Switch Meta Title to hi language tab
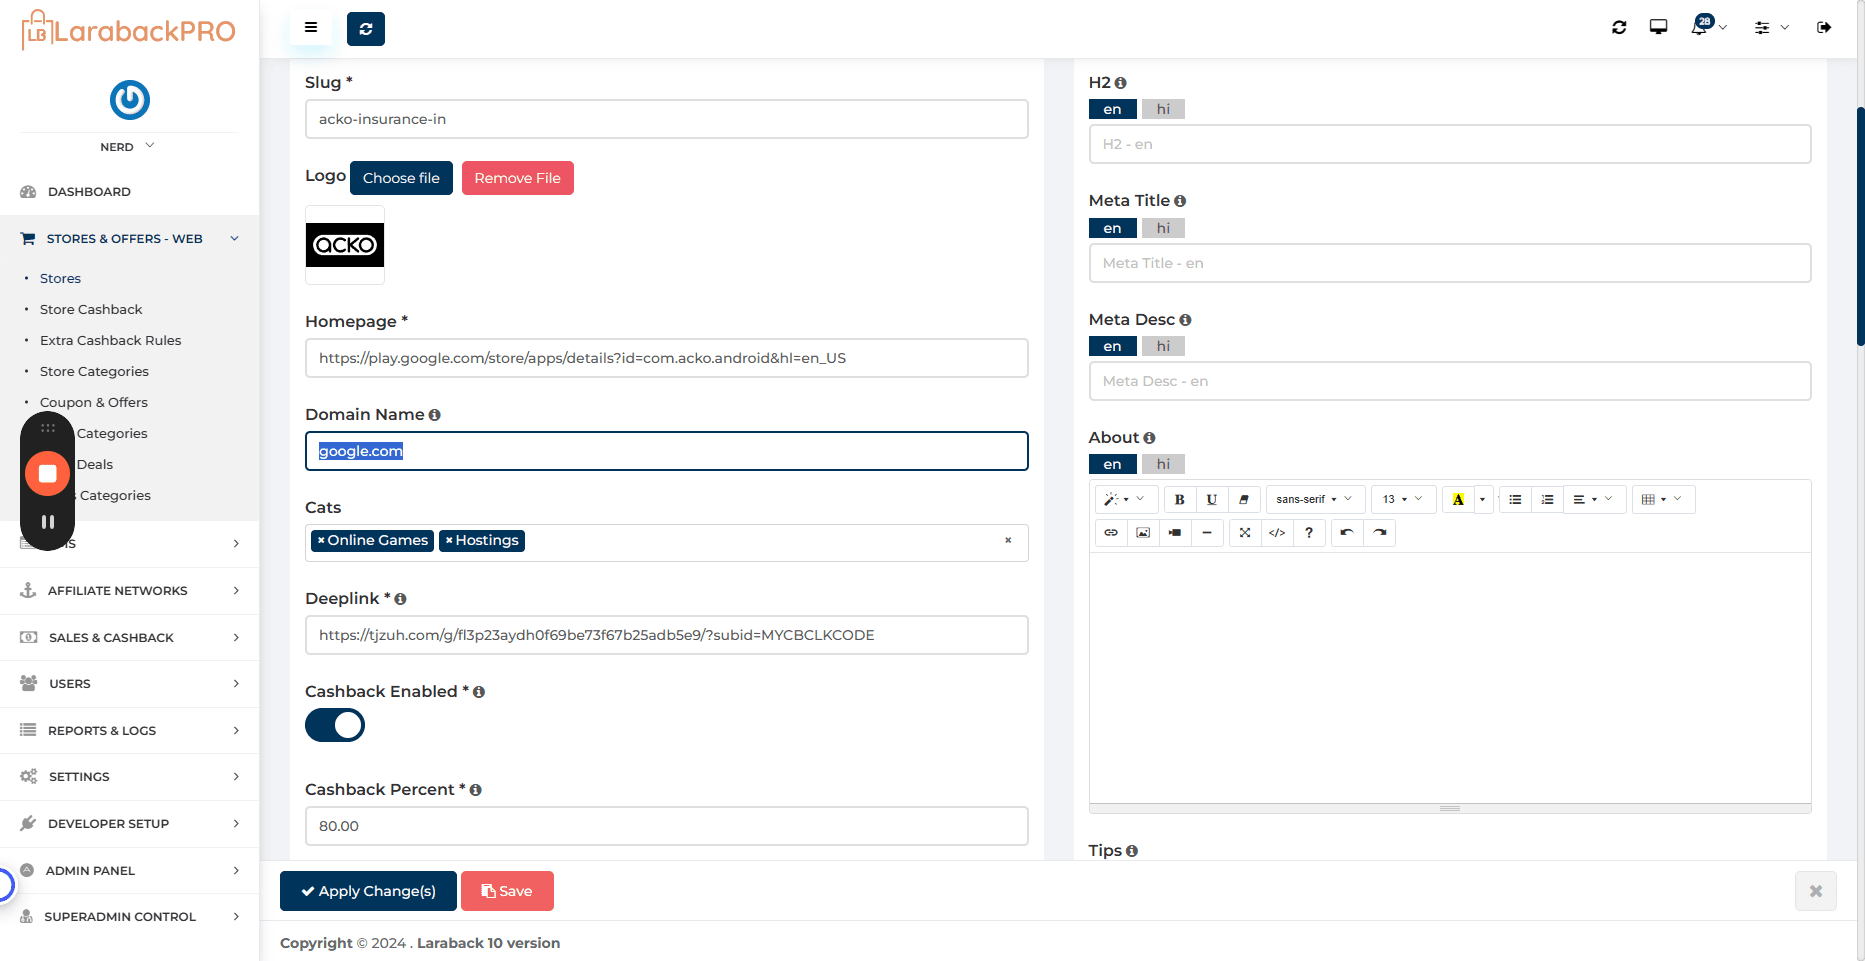This screenshot has width=1865, height=961. 1163,228
